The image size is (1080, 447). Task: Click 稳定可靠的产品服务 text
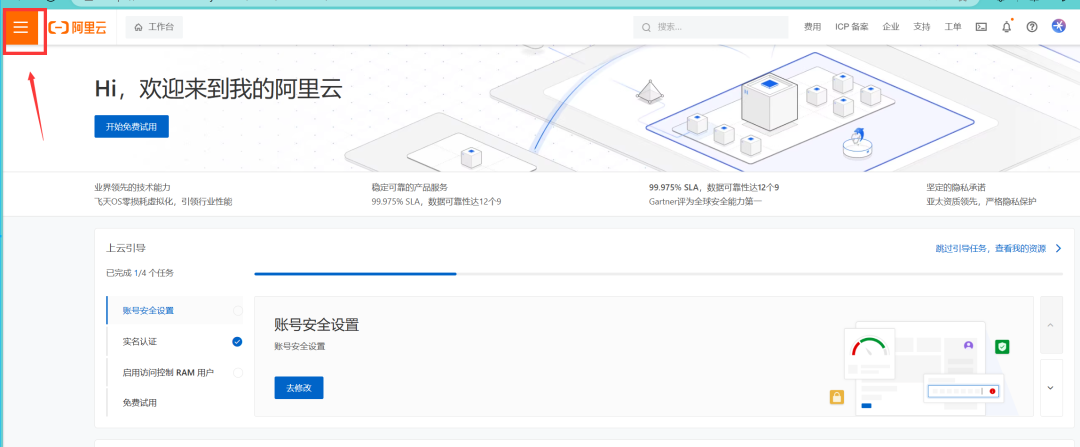coord(409,187)
